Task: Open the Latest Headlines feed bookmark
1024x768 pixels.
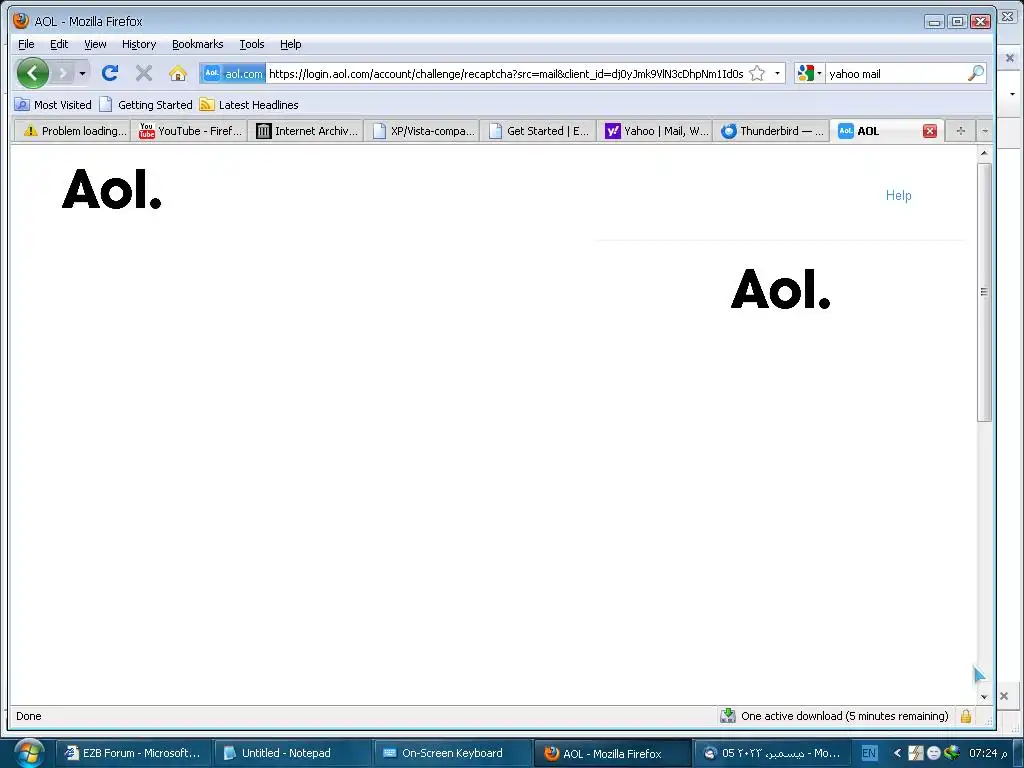Action: 249,104
